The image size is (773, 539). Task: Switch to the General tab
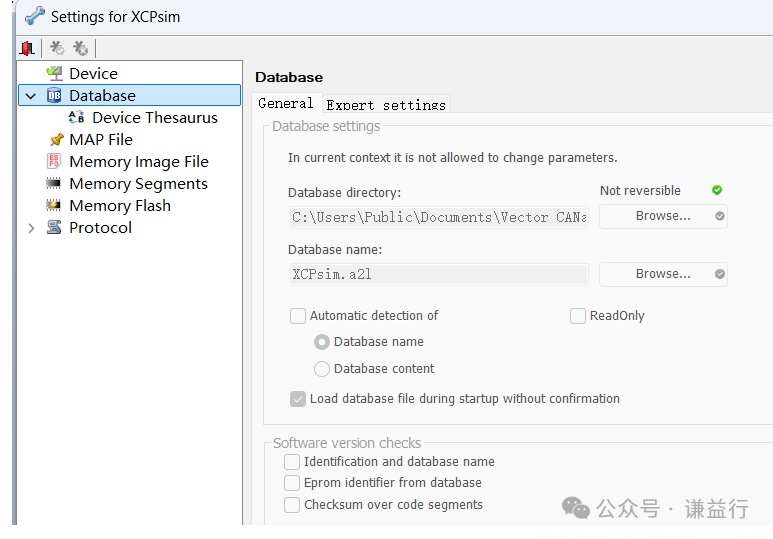[x=285, y=103]
